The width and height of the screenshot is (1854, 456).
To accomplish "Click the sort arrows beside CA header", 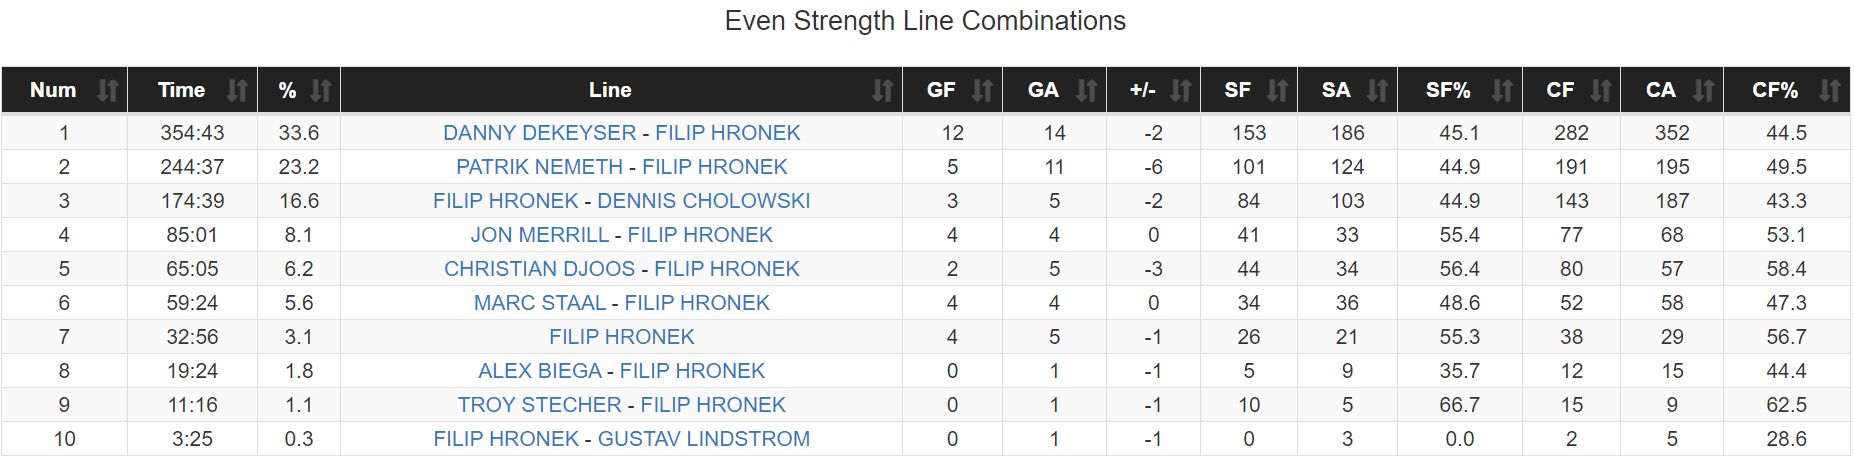I will click(1703, 91).
